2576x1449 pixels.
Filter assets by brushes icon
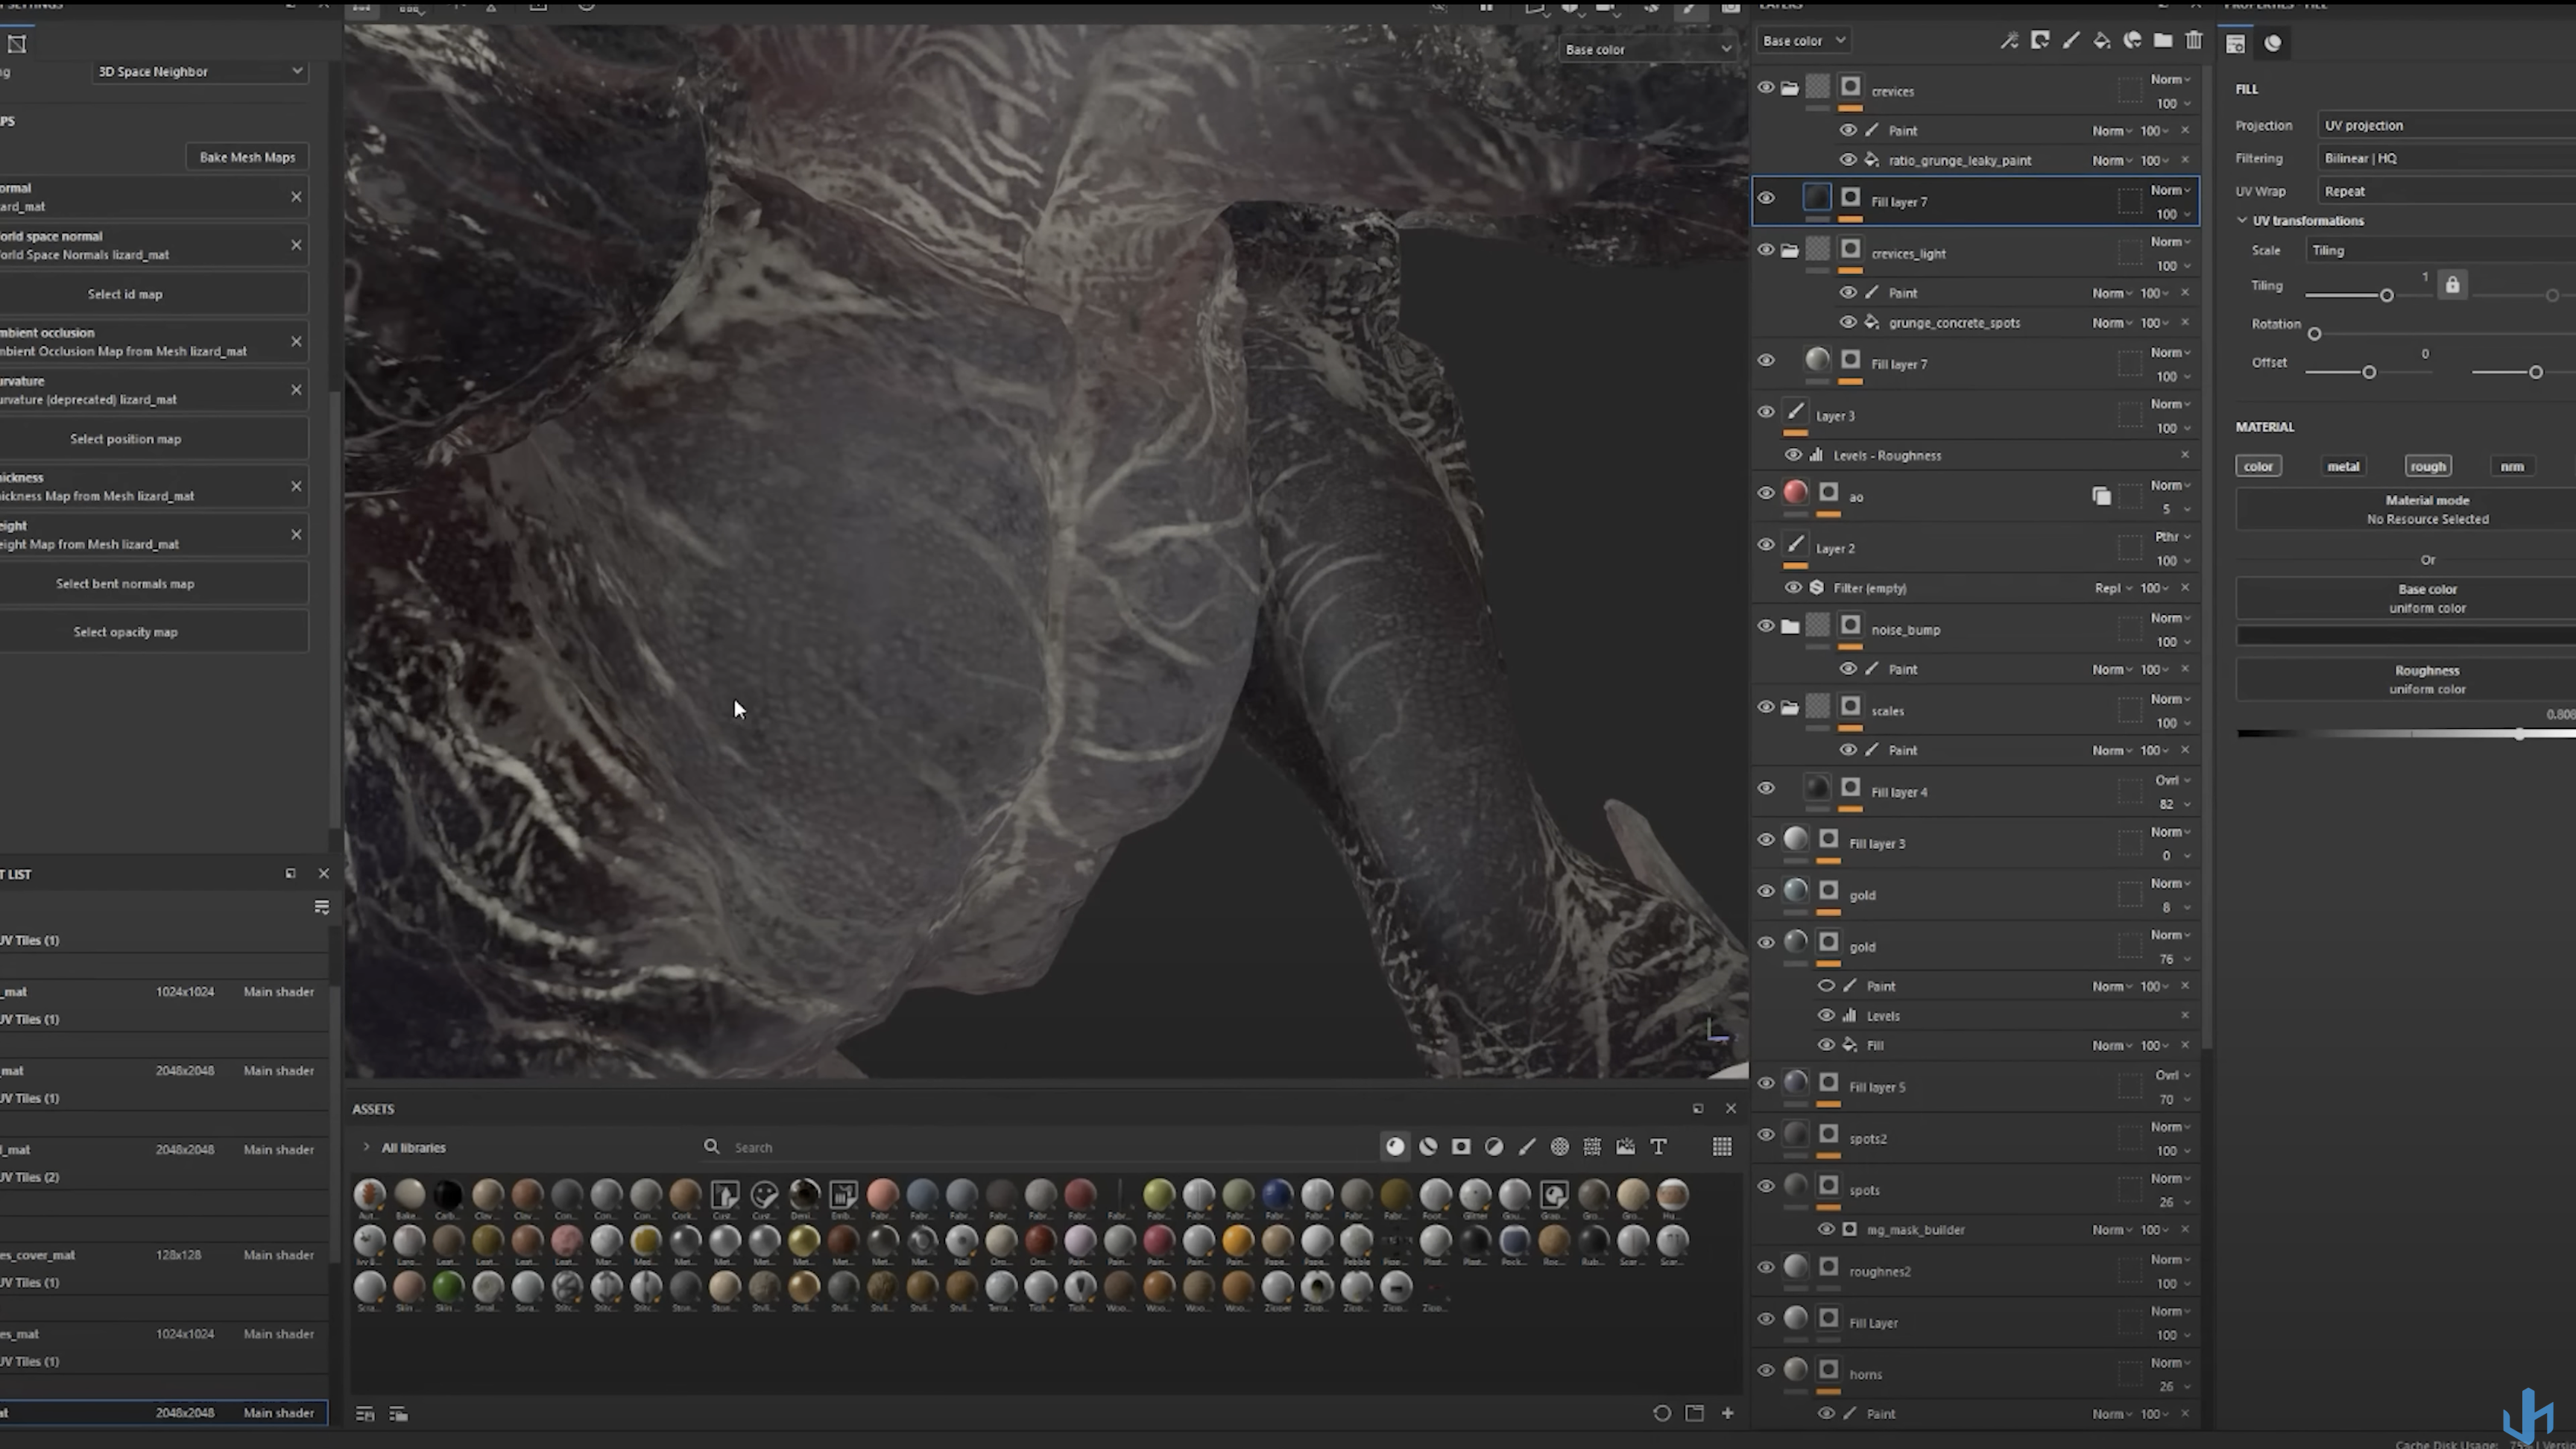pyautogui.click(x=1527, y=1147)
